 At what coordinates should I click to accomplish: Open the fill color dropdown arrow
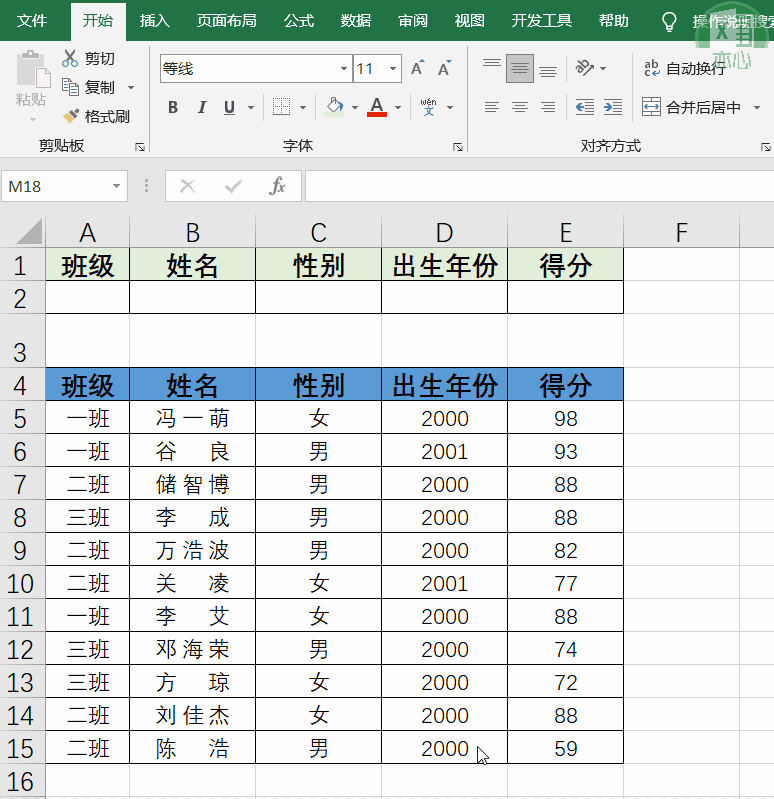point(355,108)
